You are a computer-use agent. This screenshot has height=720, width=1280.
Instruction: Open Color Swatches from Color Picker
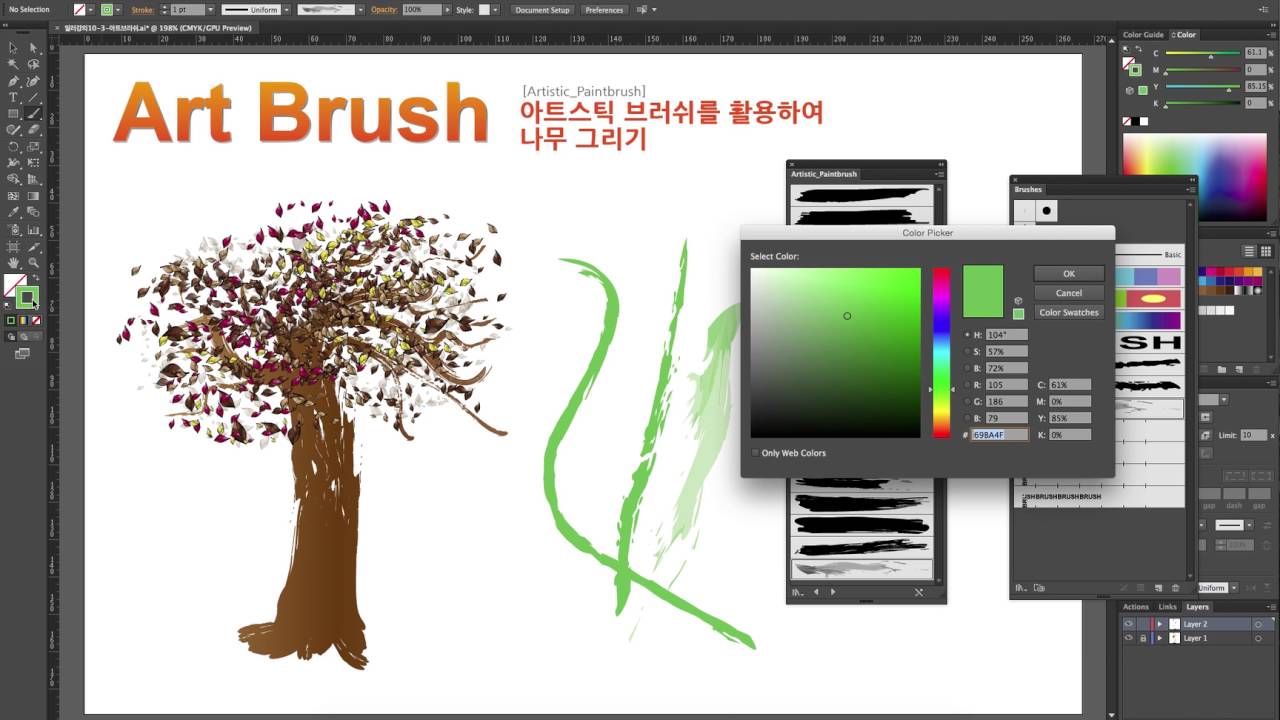pos(1069,312)
